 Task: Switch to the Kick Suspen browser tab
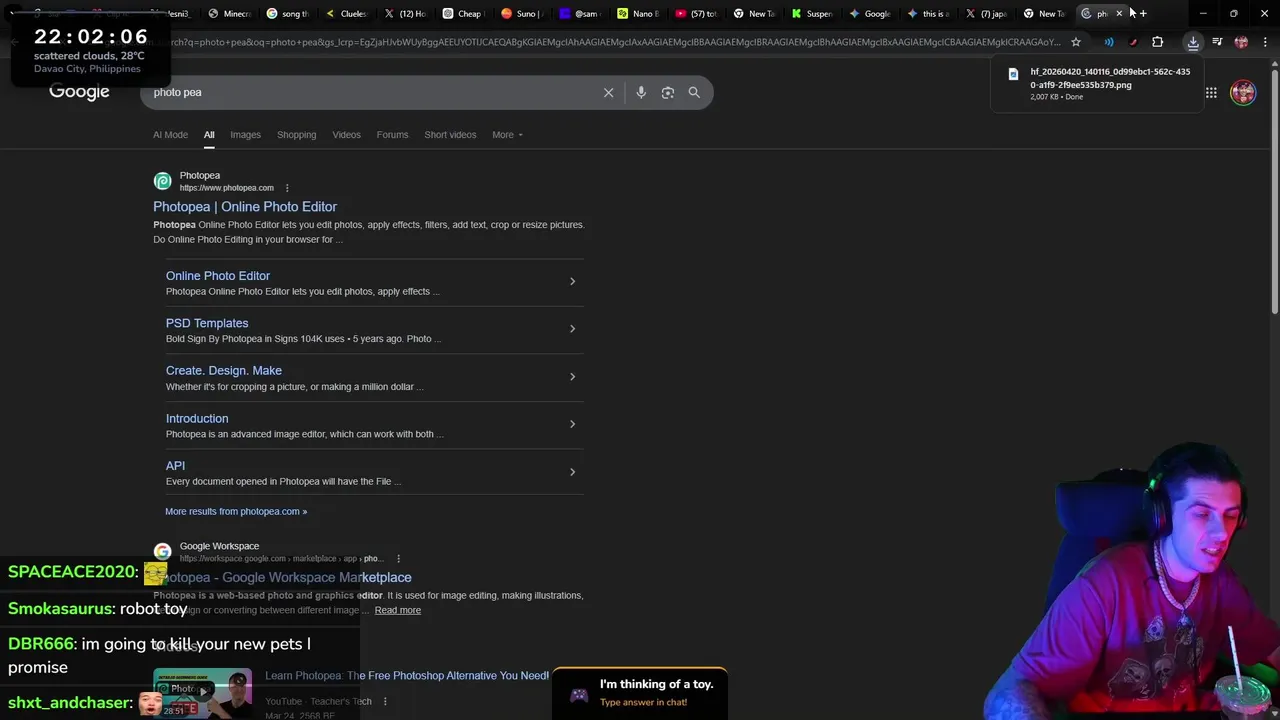[x=813, y=13]
